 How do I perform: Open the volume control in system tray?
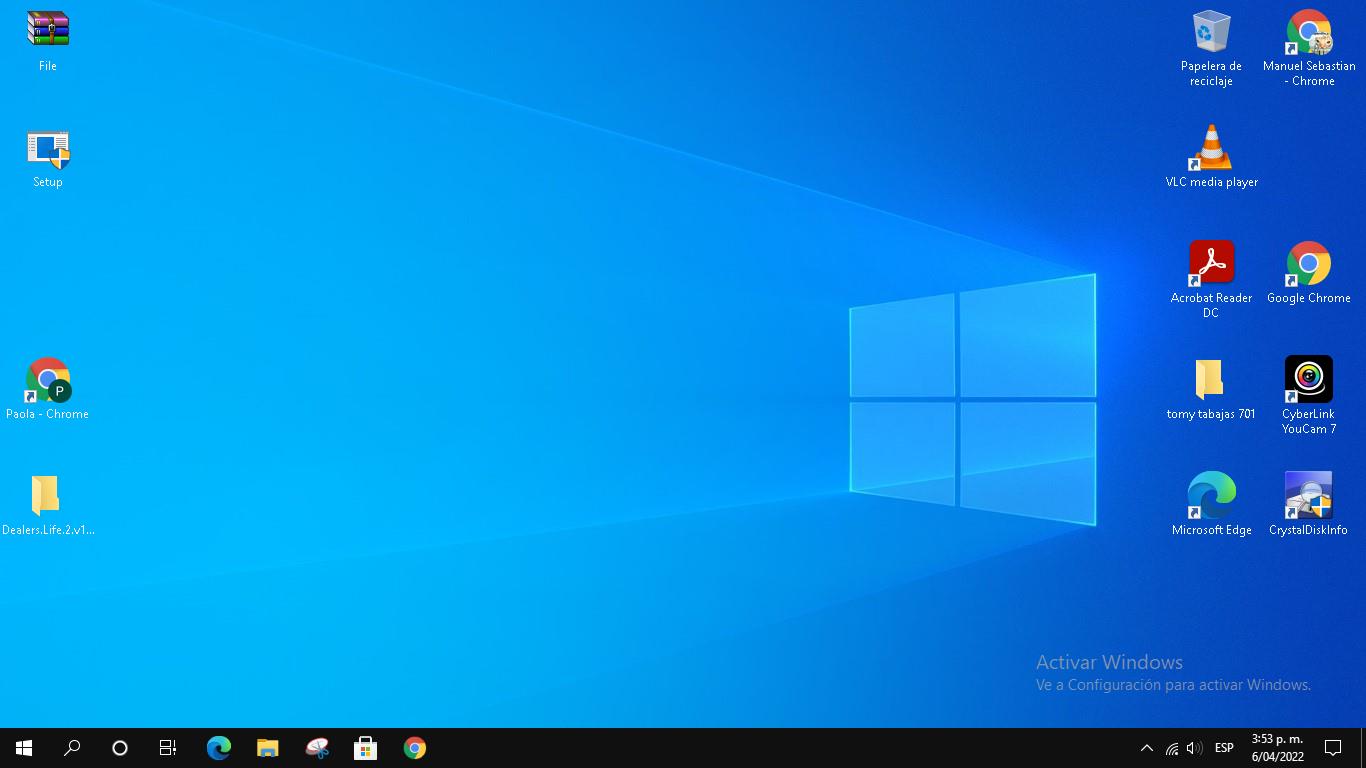pos(1194,748)
